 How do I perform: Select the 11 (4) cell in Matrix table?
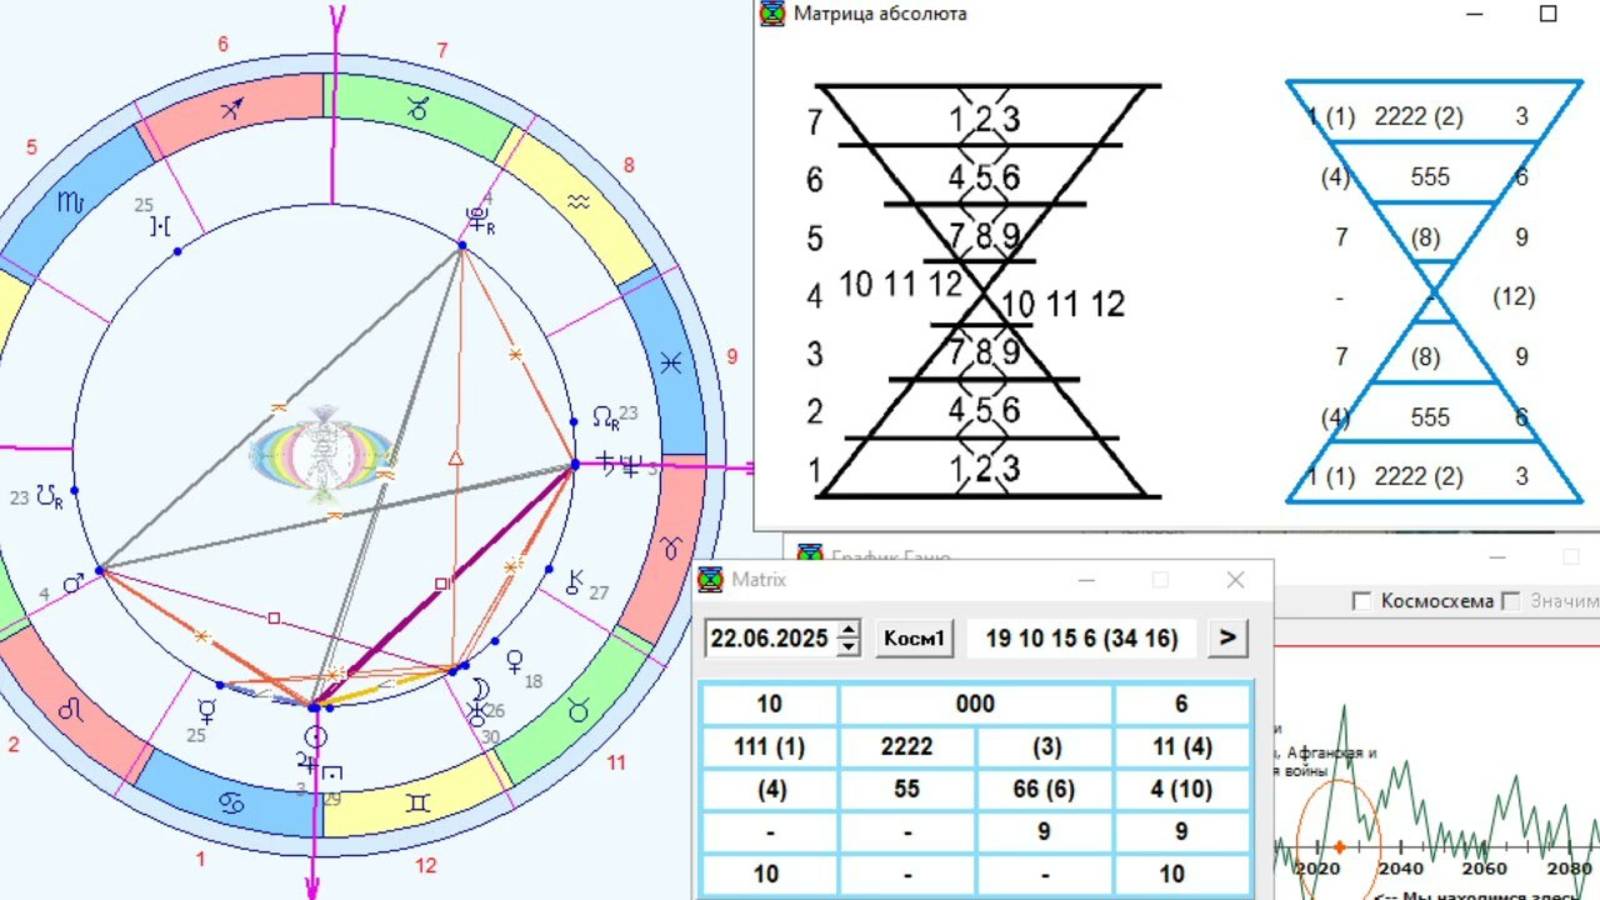(x=1182, y=747)
